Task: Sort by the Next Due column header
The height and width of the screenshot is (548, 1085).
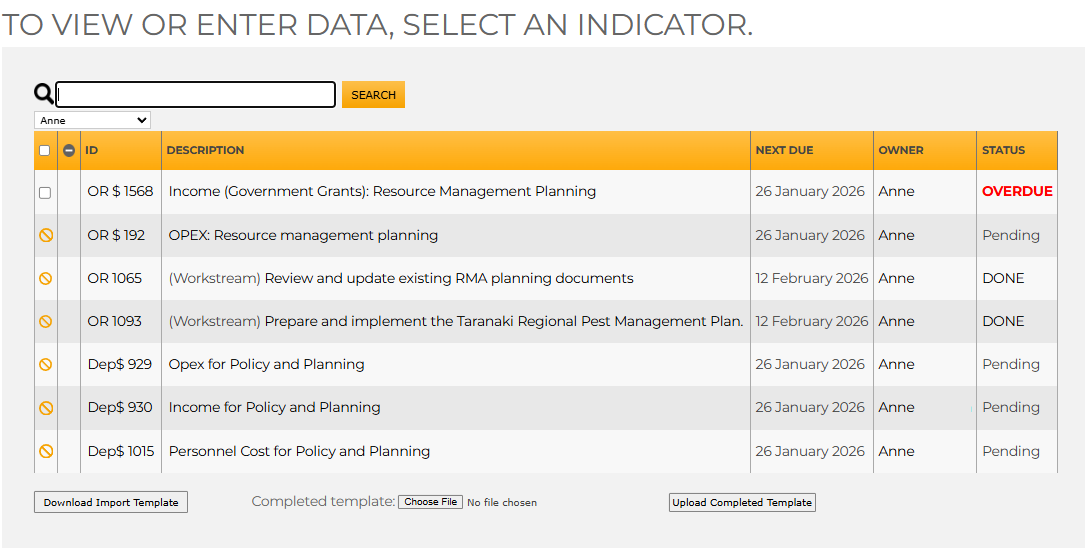Action: point(784,150)
